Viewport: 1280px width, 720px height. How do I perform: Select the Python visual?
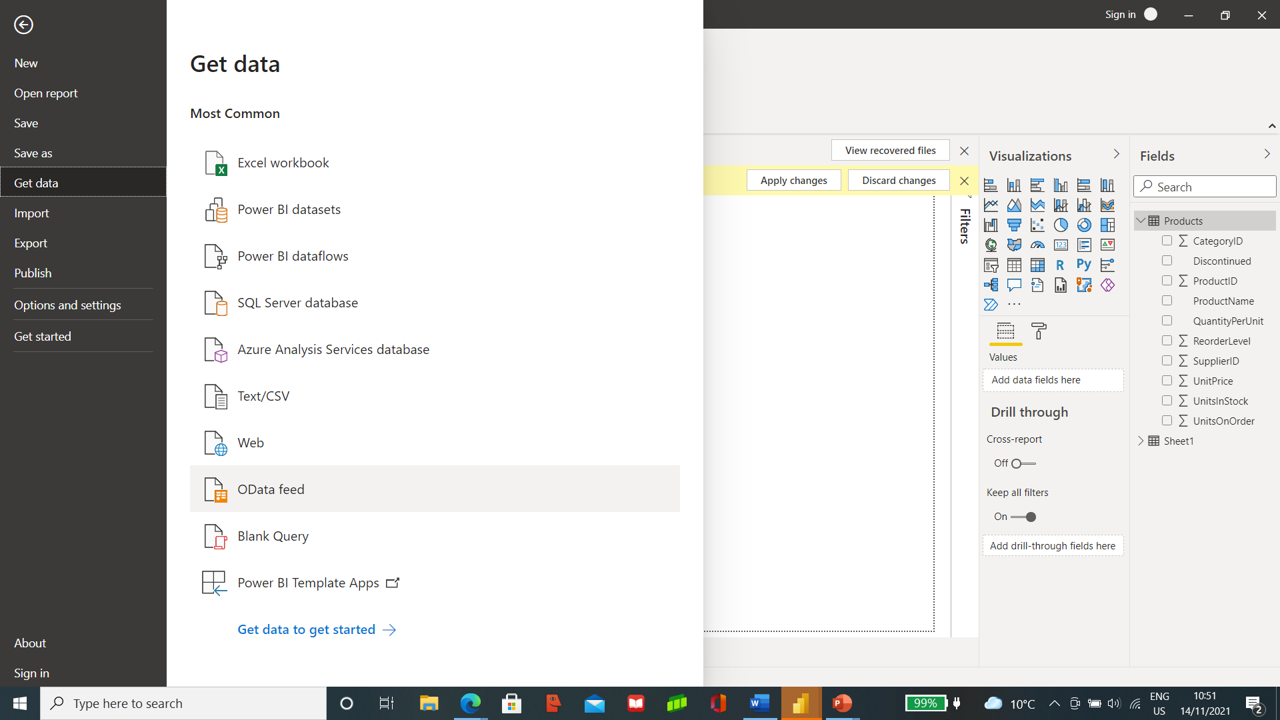tap(1084, 265)
